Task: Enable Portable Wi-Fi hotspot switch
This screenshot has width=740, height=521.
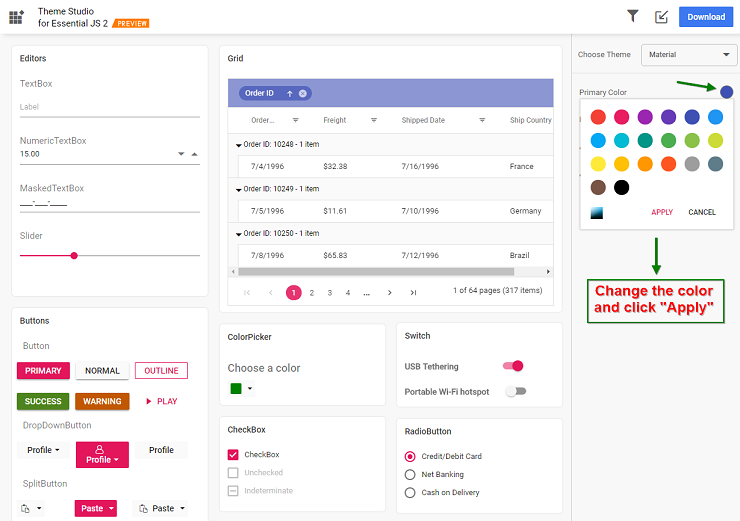Action: point(515,391)
